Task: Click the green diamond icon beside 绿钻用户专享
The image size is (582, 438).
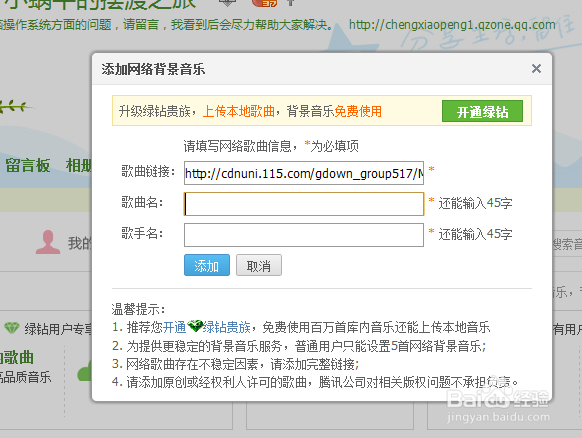Action: [12, 328]
